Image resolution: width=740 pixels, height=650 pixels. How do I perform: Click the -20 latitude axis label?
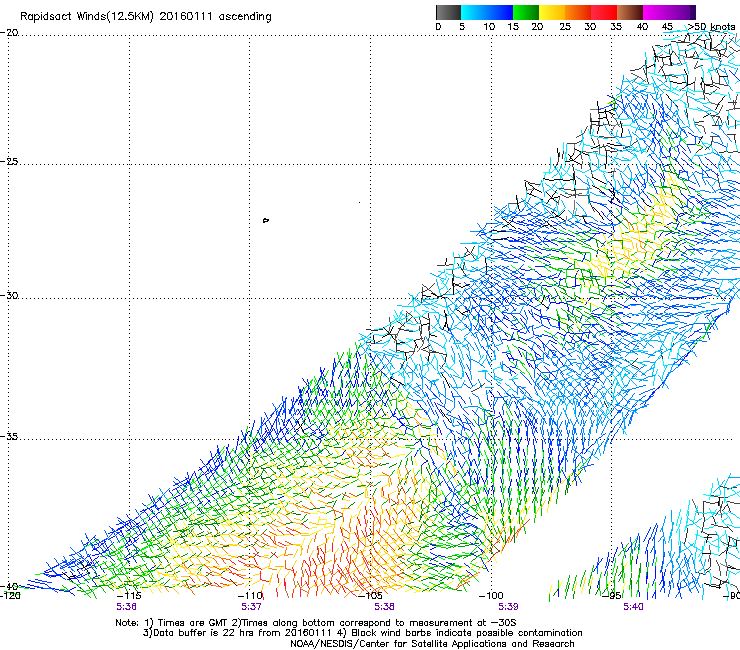pos(9,33)
